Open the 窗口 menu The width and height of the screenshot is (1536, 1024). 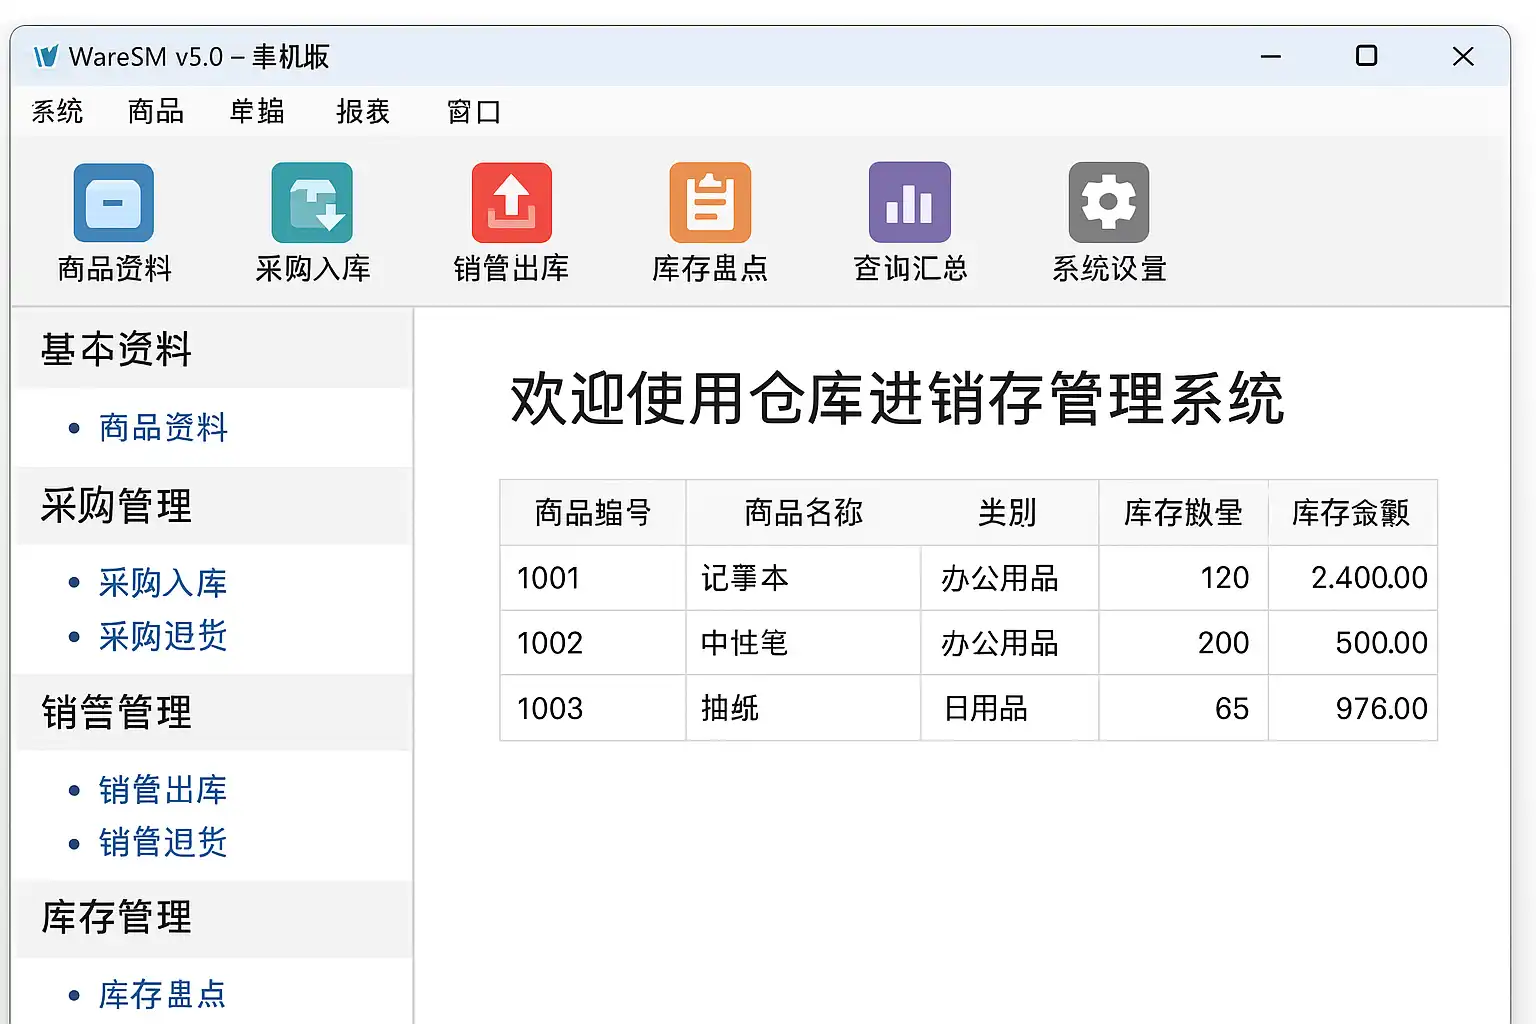pos(473,112)
